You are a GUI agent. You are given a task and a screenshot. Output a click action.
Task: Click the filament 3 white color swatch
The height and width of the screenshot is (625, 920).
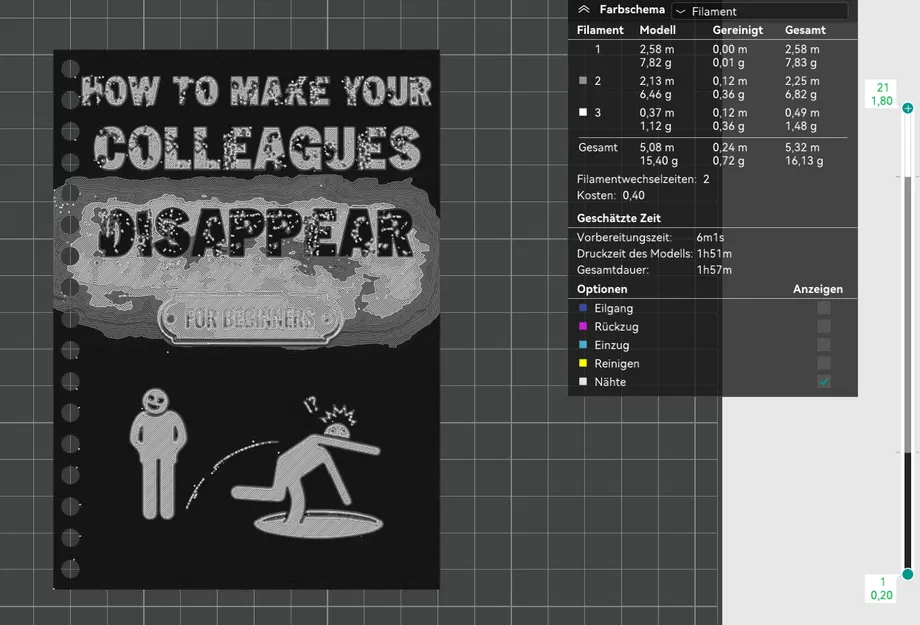point(583,112)
